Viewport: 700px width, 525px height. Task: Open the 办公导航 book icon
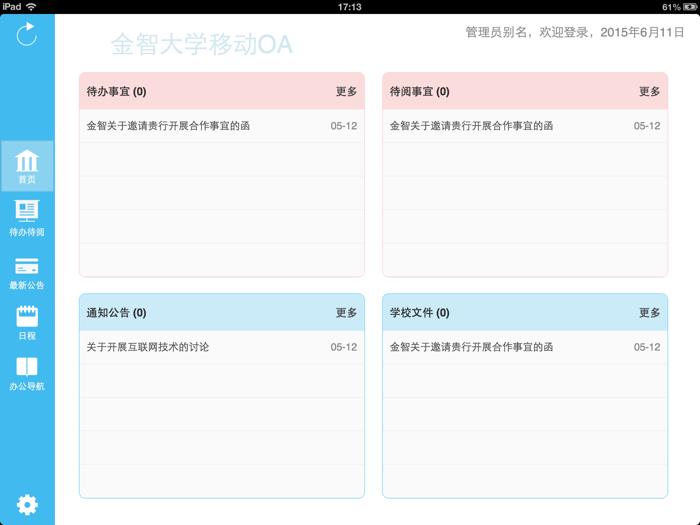27,374
